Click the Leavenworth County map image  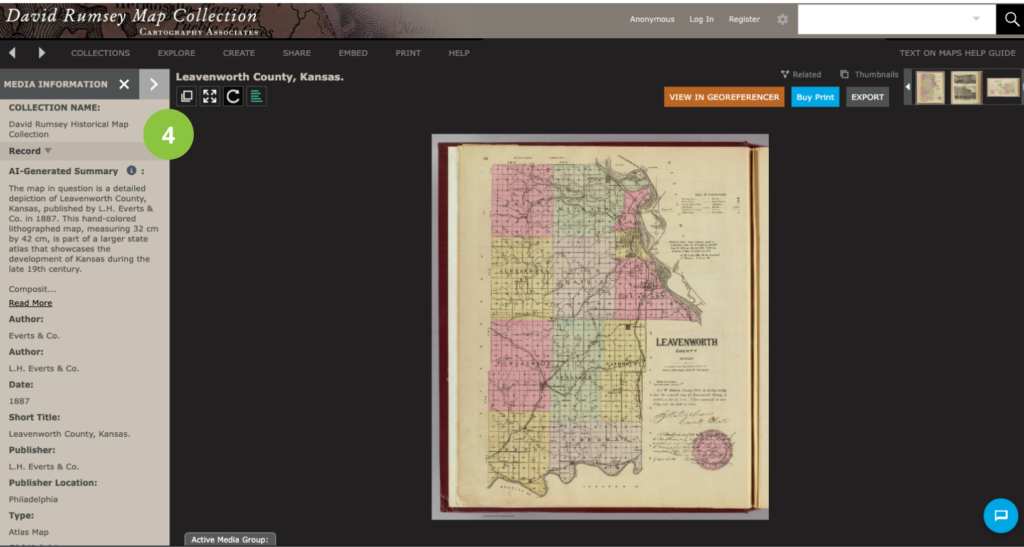click(x=600, y=326)
